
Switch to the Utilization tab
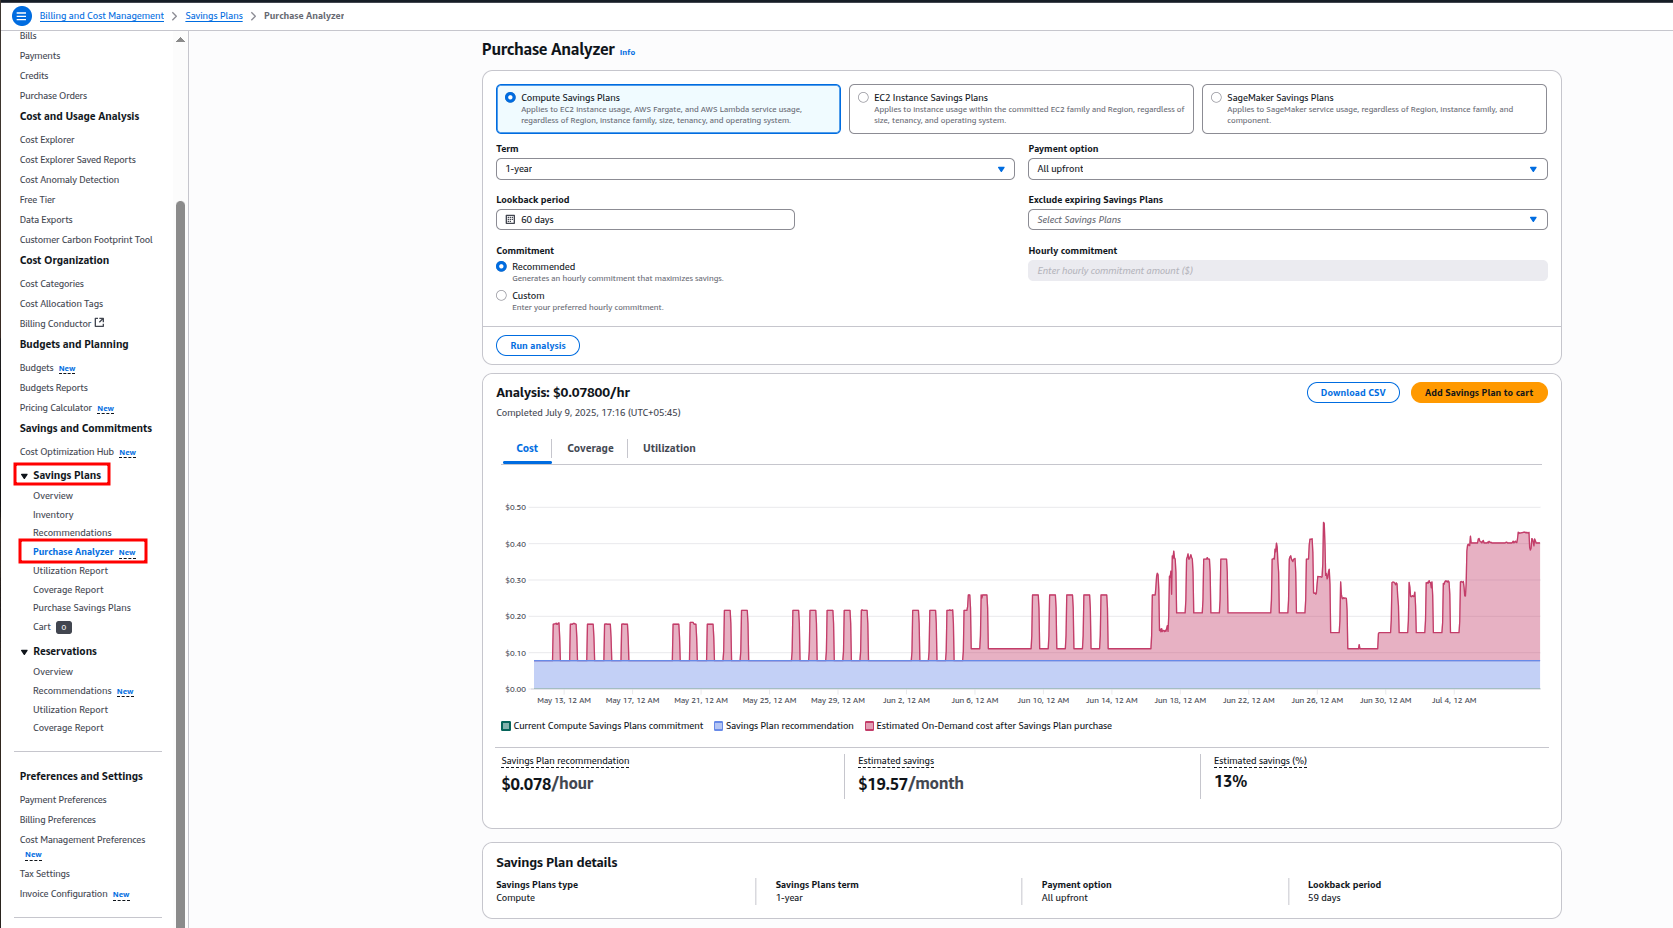[668, 448]
